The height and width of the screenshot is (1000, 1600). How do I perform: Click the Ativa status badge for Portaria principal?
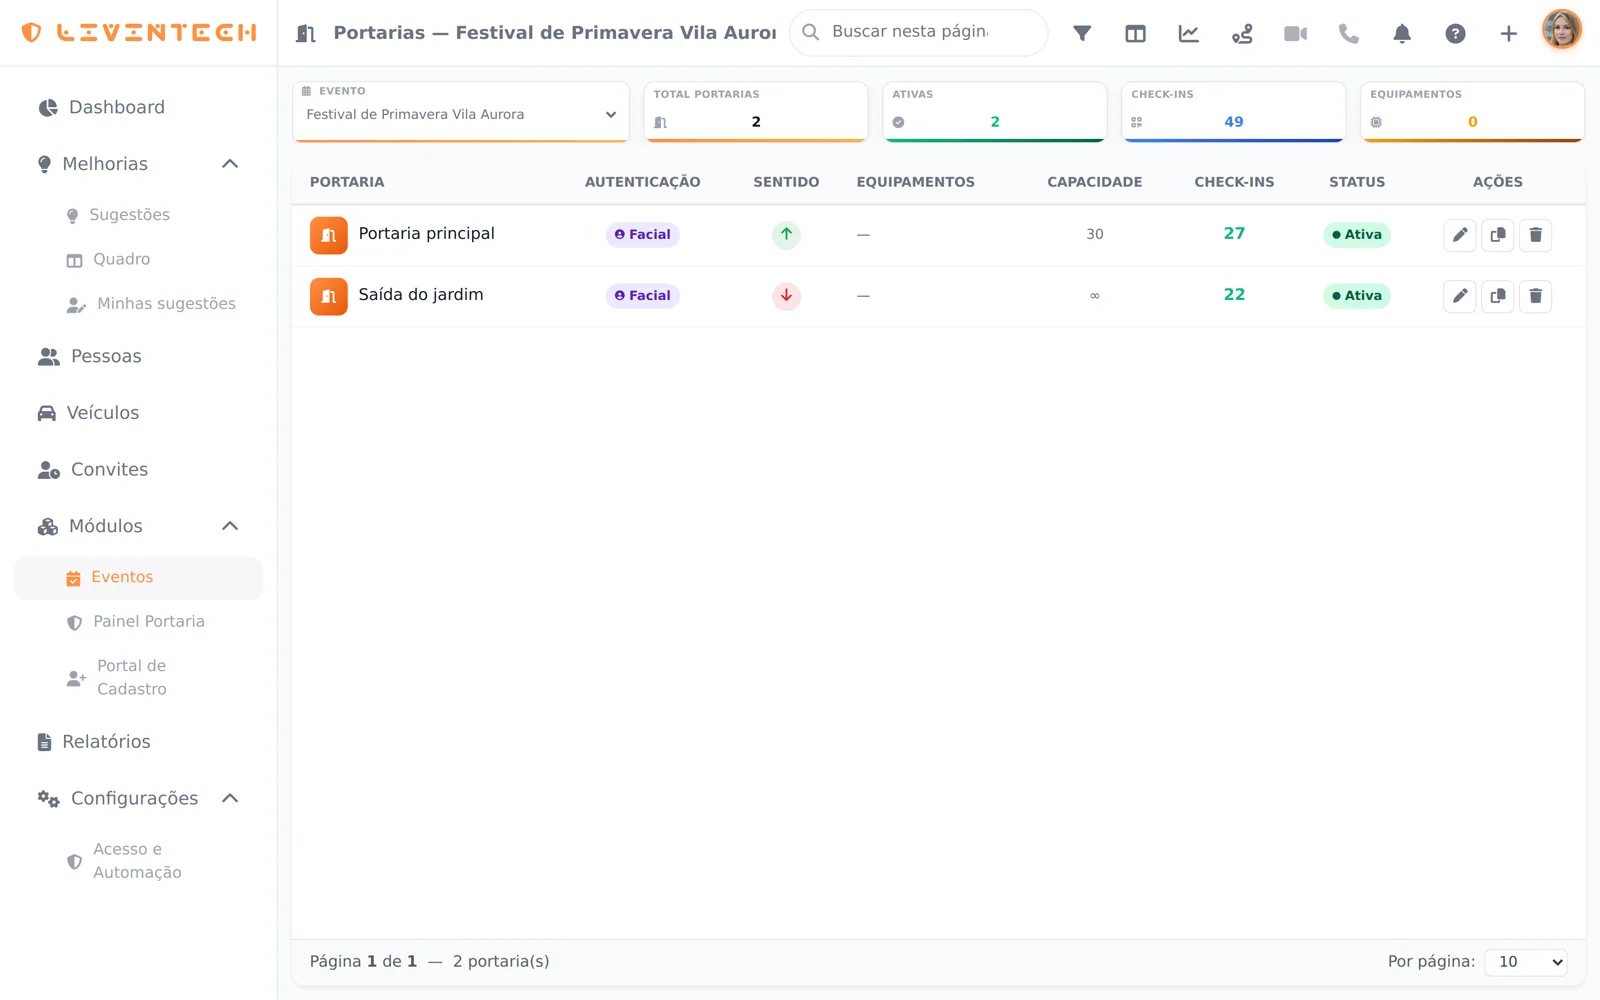pos(1356,235)
